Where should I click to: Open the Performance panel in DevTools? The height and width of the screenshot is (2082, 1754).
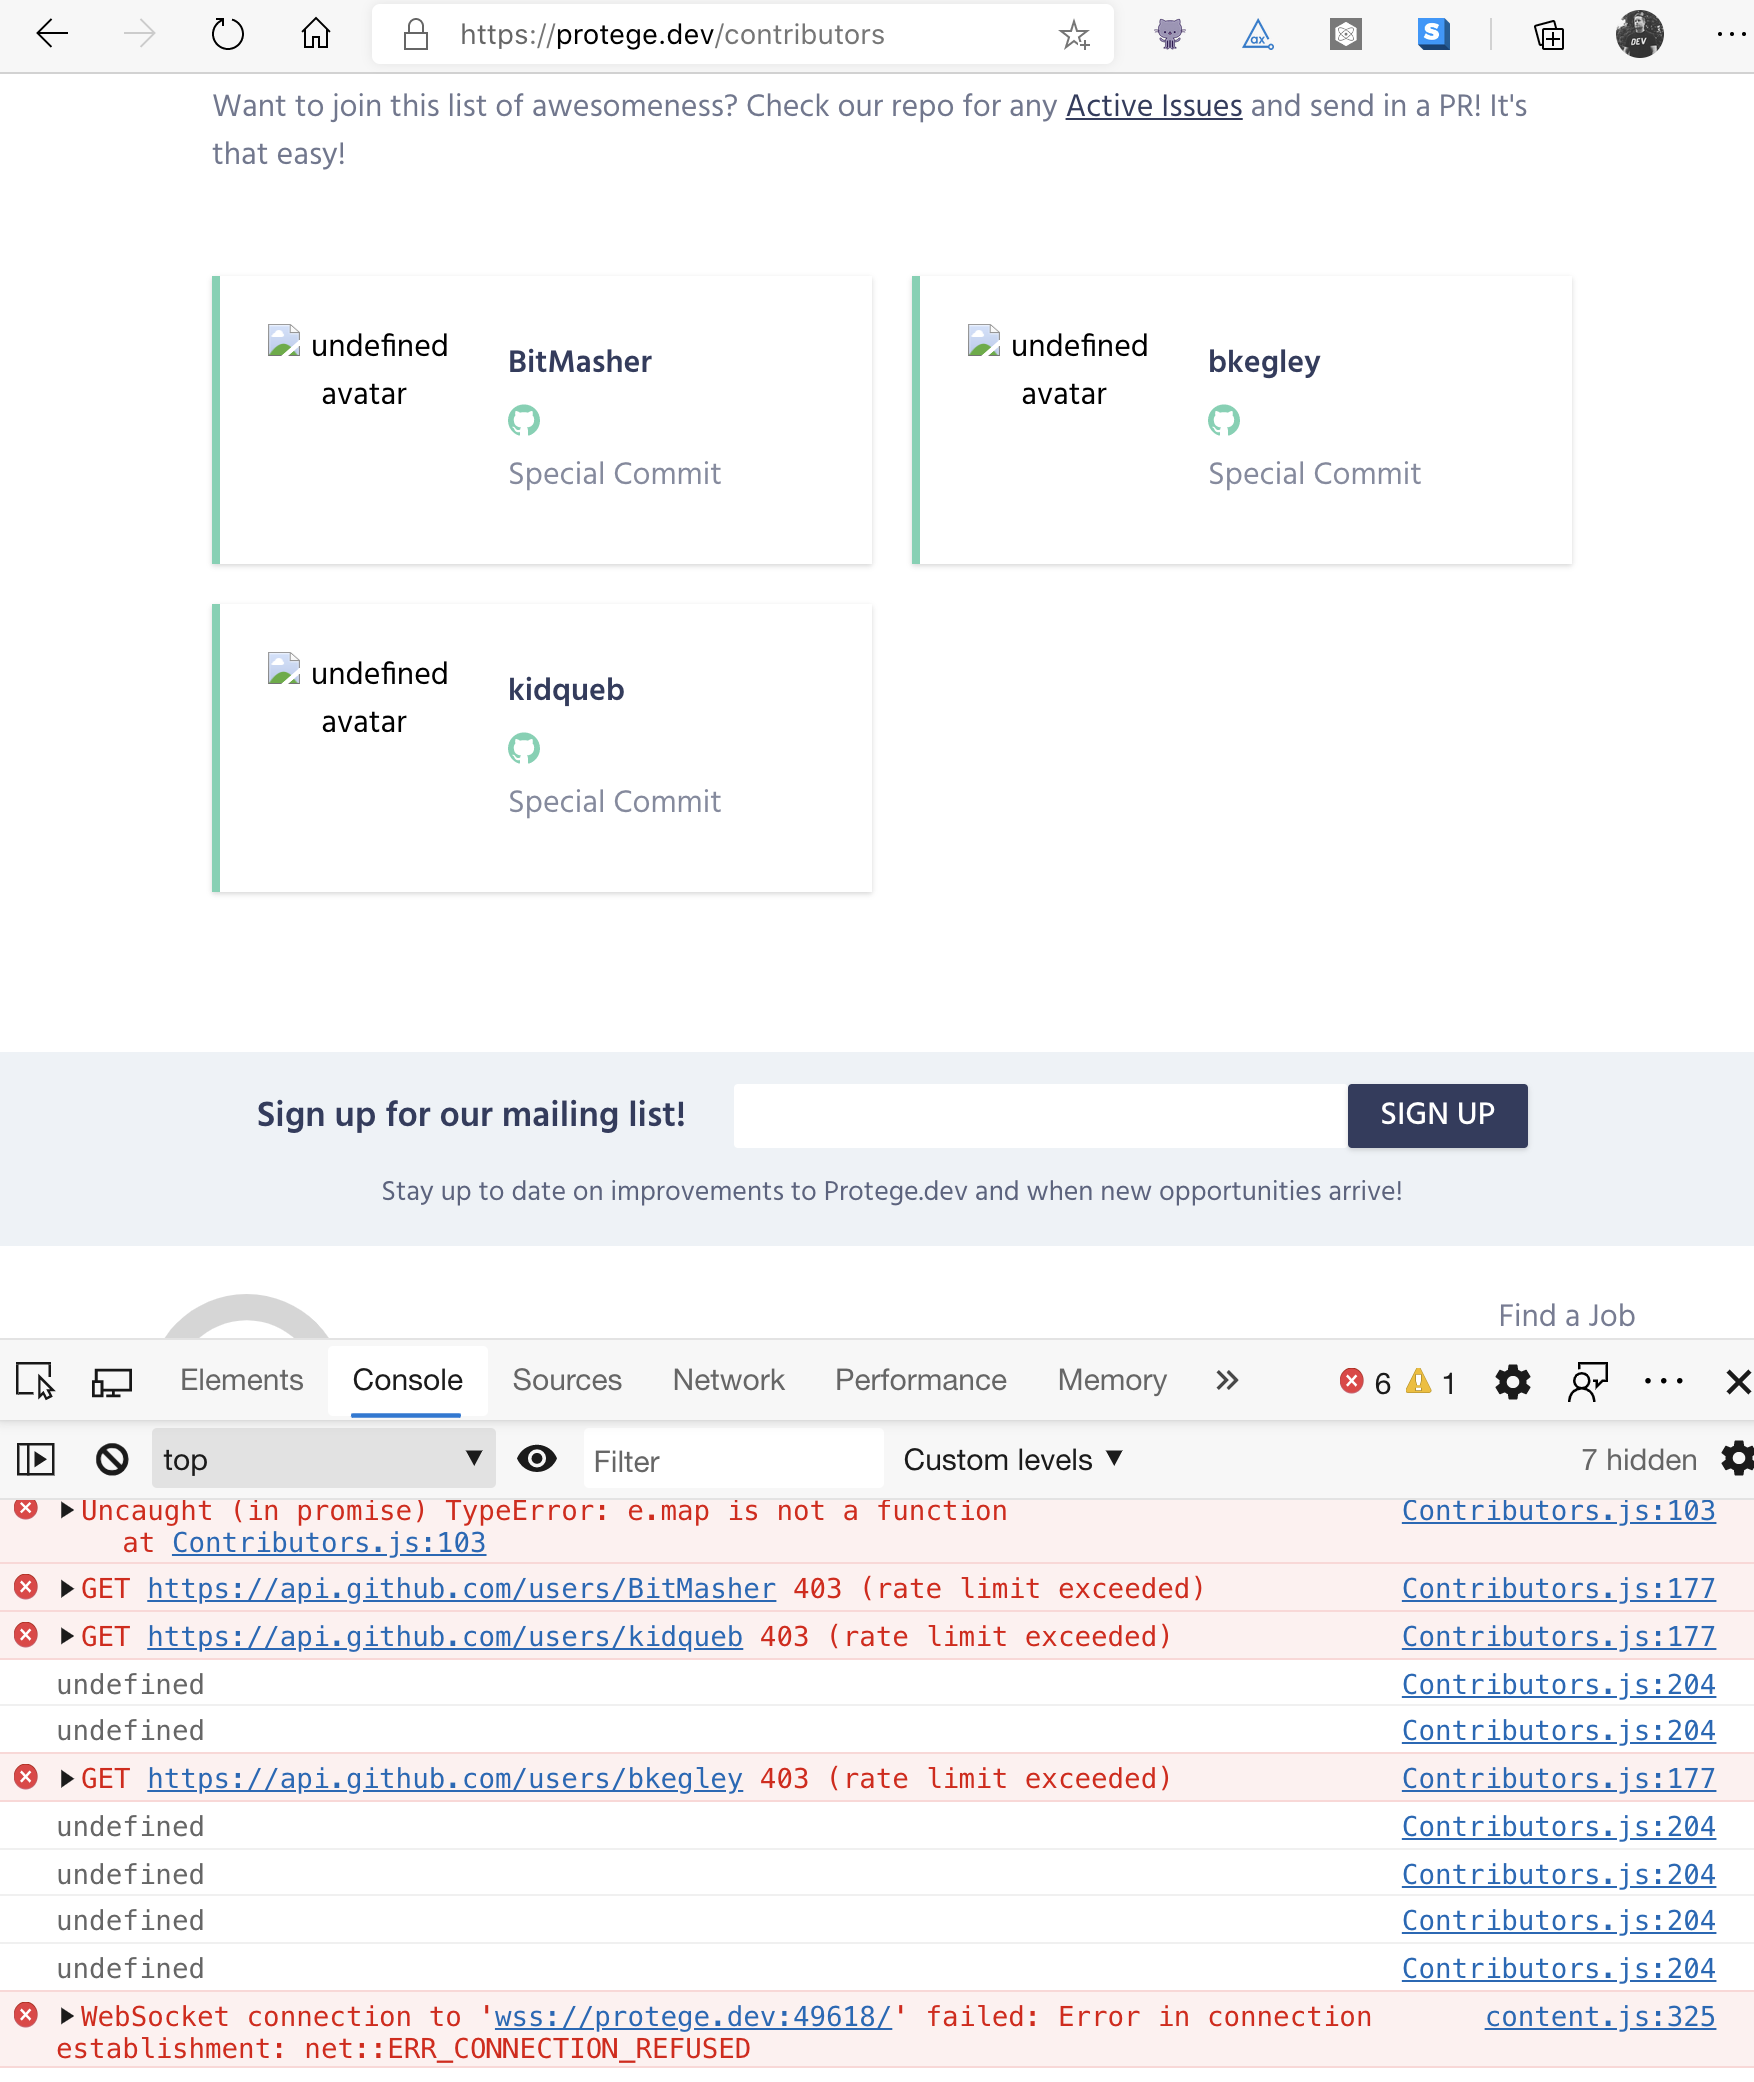click(x=919, y=1380)
